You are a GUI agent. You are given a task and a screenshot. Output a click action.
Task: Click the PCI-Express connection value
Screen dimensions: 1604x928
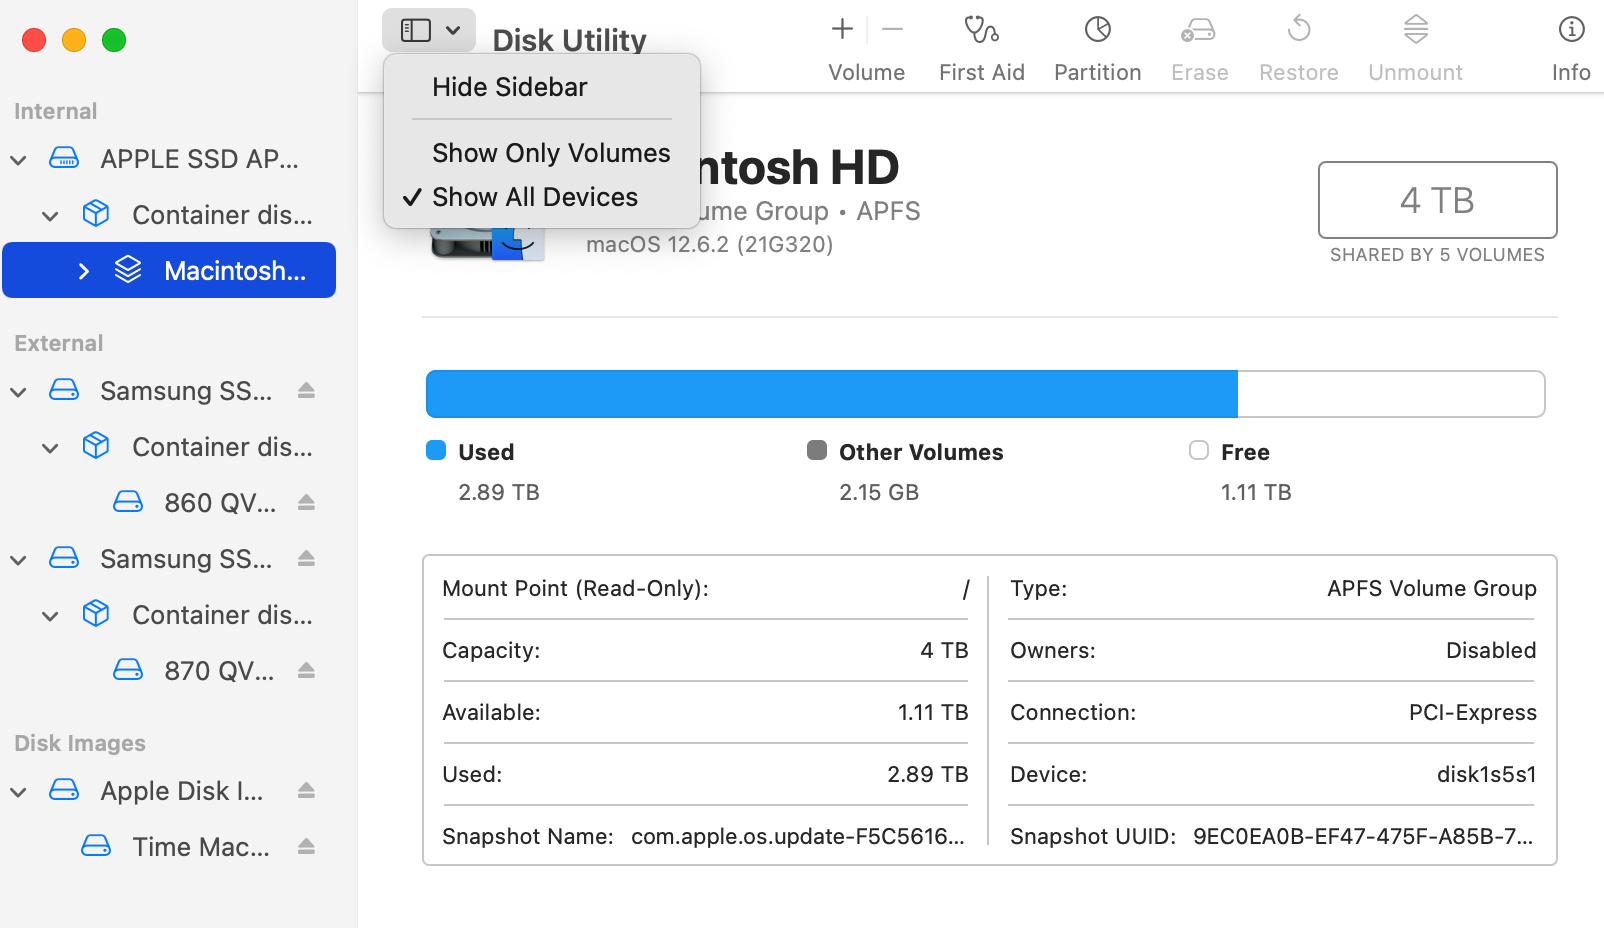click(1472, 712)
